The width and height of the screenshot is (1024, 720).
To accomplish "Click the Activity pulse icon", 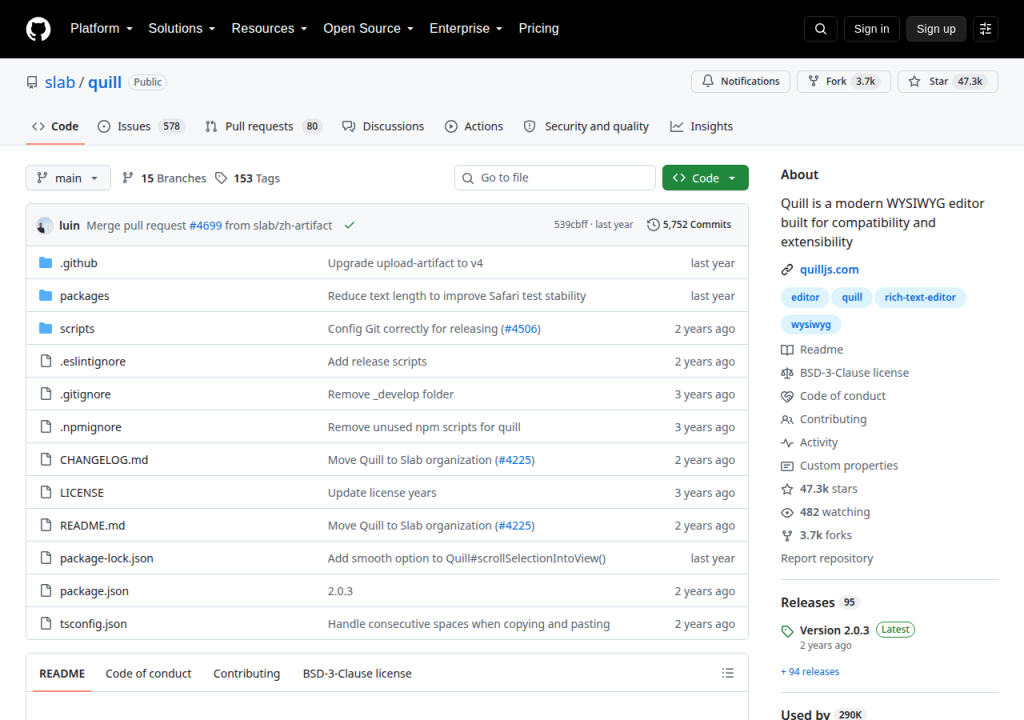I will pos(787,443).
